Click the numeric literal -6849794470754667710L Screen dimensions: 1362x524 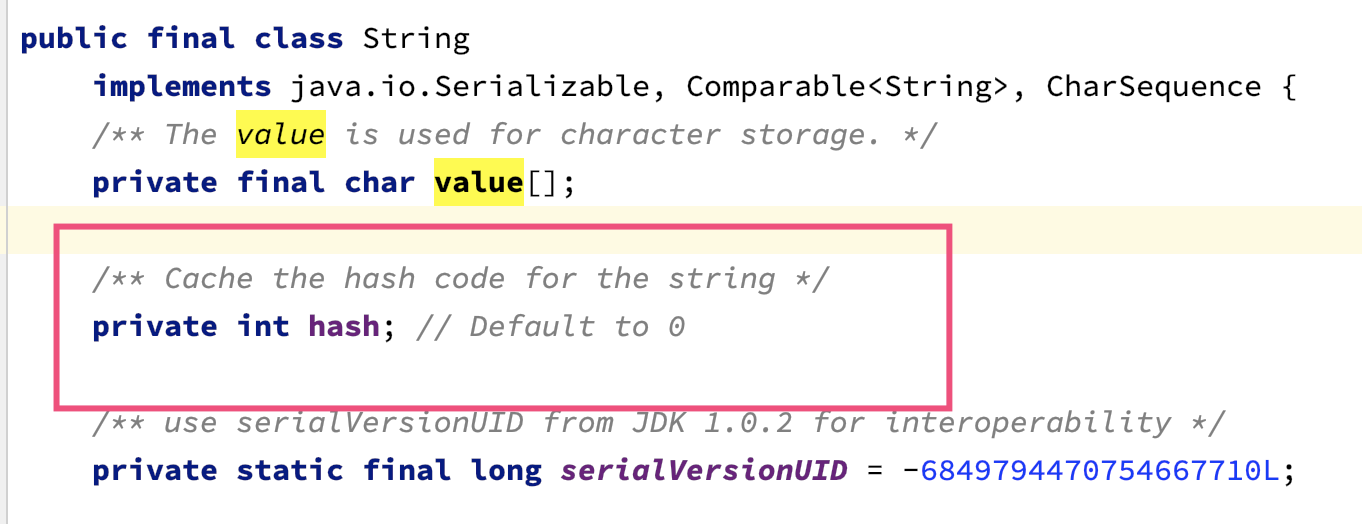(x=1090, y=471)
